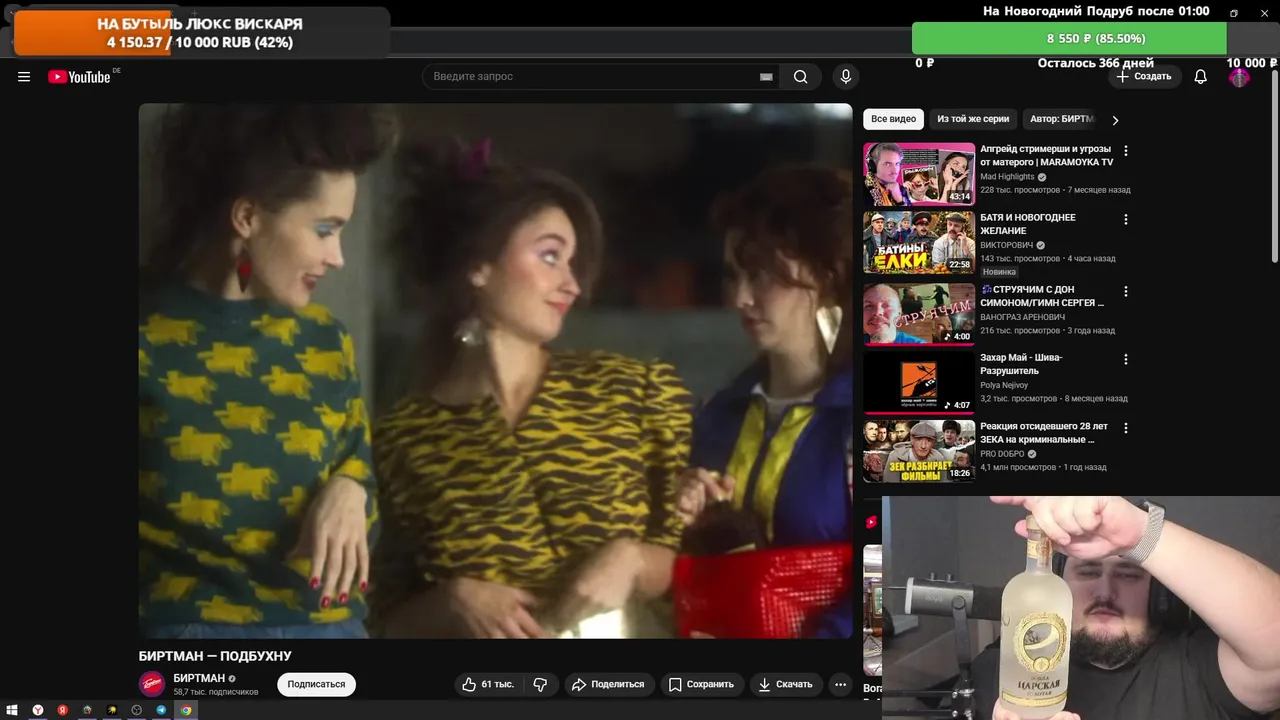Image resolution: width=1280 pixels, height=720 pixels.
Task: Open thumbnail of 'БАТЯ И НОВОГОДНЕЕ ЖЕЛАНИЕ' video
Action: tap(919, 242)
